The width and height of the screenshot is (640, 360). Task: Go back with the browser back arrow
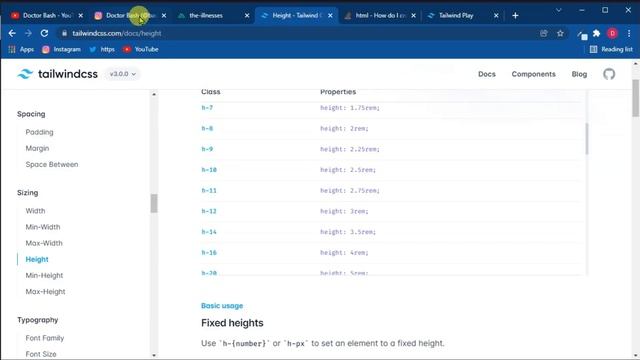point(12,33)
